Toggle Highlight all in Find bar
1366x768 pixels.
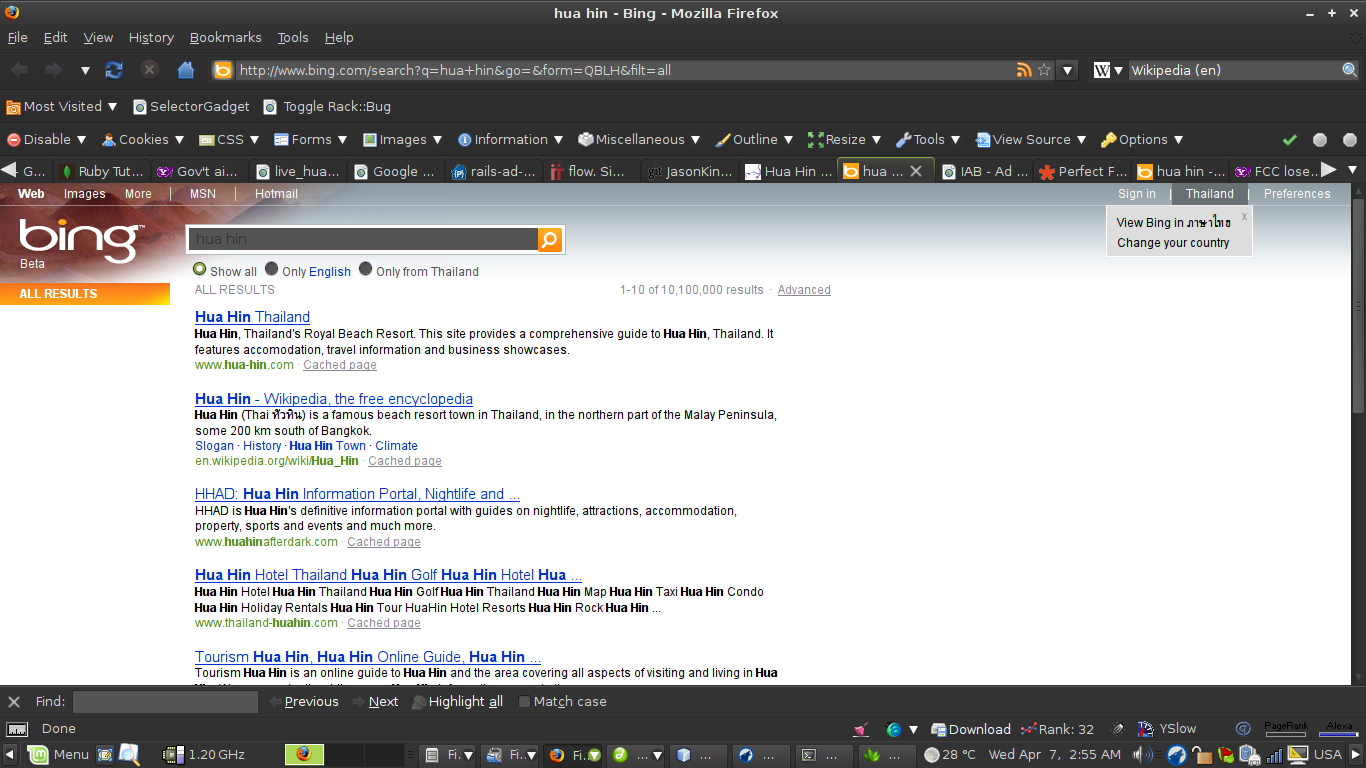tap(458, 702)
